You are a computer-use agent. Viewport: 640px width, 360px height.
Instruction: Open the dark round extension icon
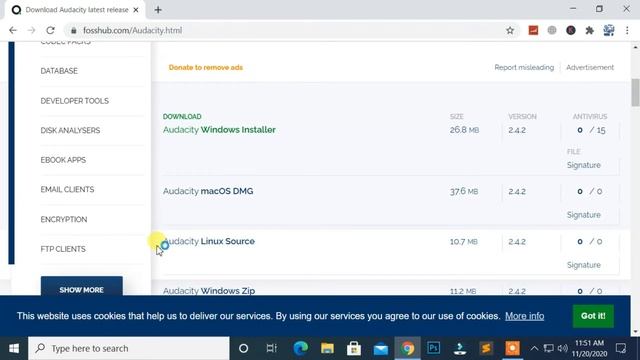(x=571, y=30)
